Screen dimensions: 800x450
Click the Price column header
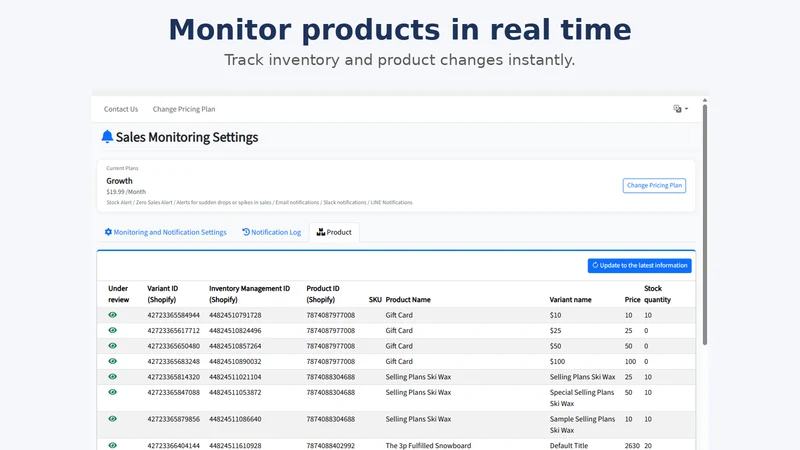[632, 299]
